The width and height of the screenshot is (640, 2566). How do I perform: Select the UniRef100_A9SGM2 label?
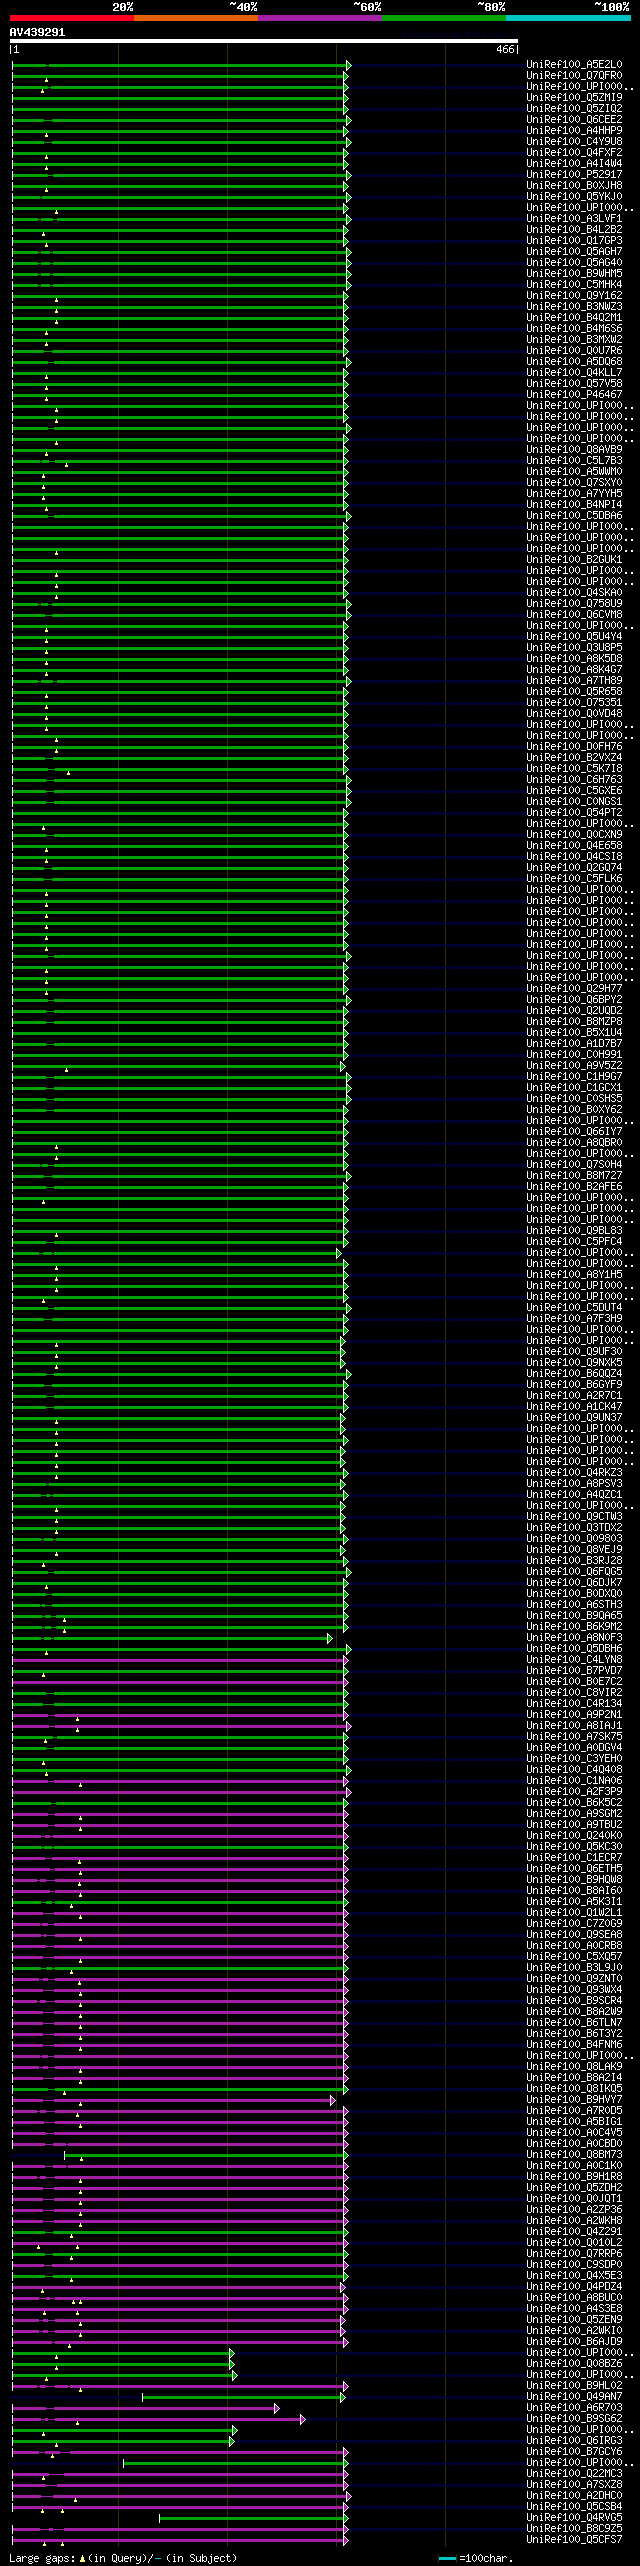(x=574, y=1814)
